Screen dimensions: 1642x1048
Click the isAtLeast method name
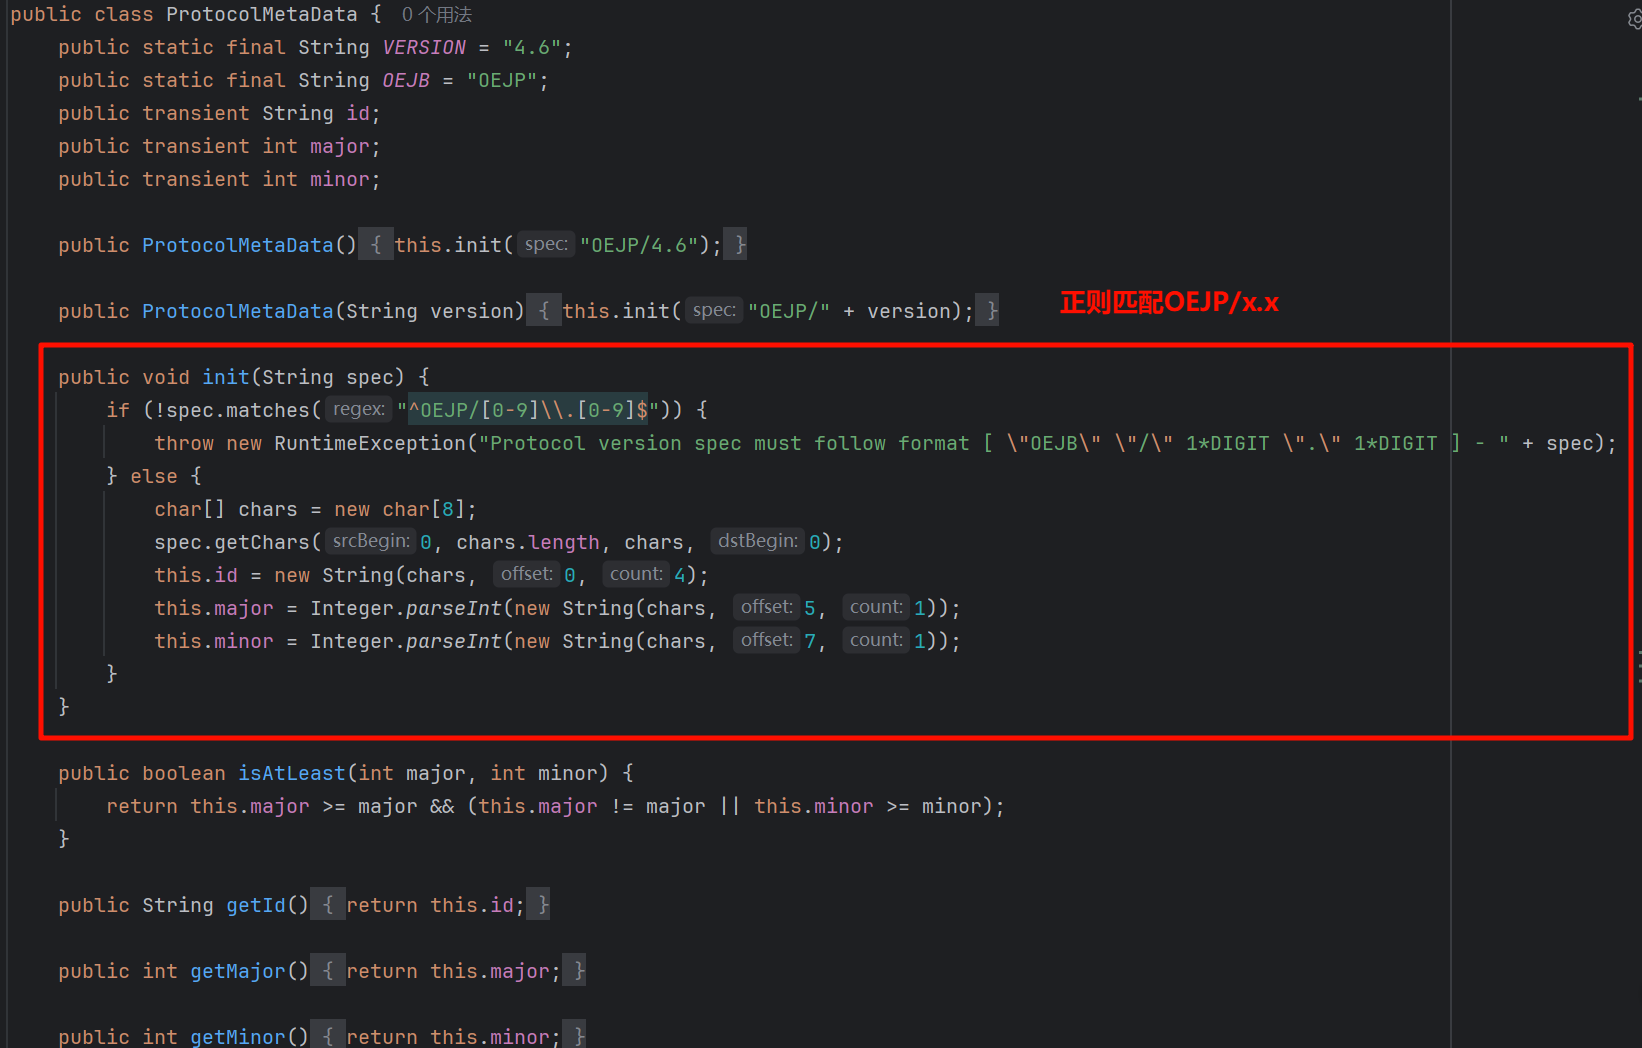coord(291,773)
